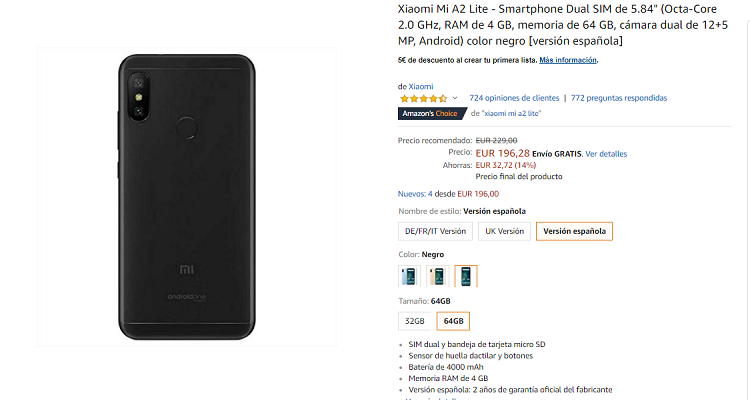Choose the blue color swatch
This screenshot has width=750, height=400.
coord(410,276)
